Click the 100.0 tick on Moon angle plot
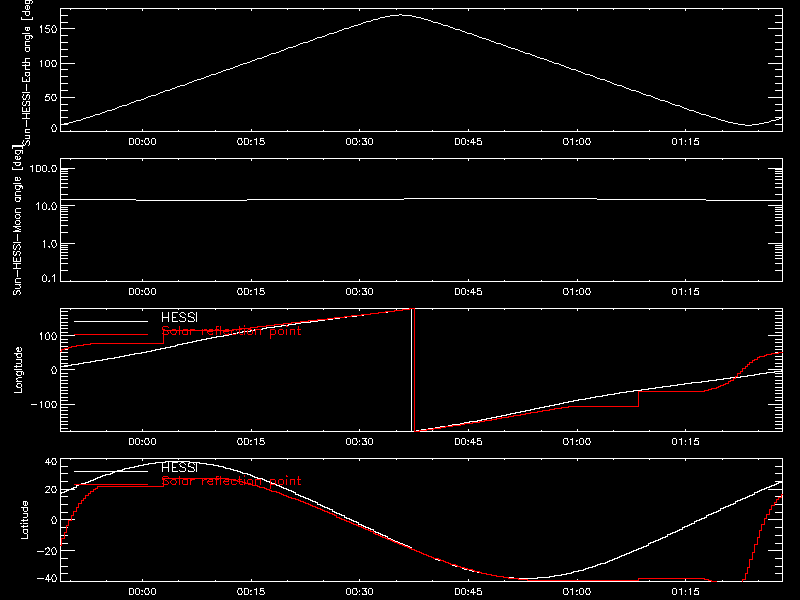Screen dimensions: 800x600 pos(43,169)
